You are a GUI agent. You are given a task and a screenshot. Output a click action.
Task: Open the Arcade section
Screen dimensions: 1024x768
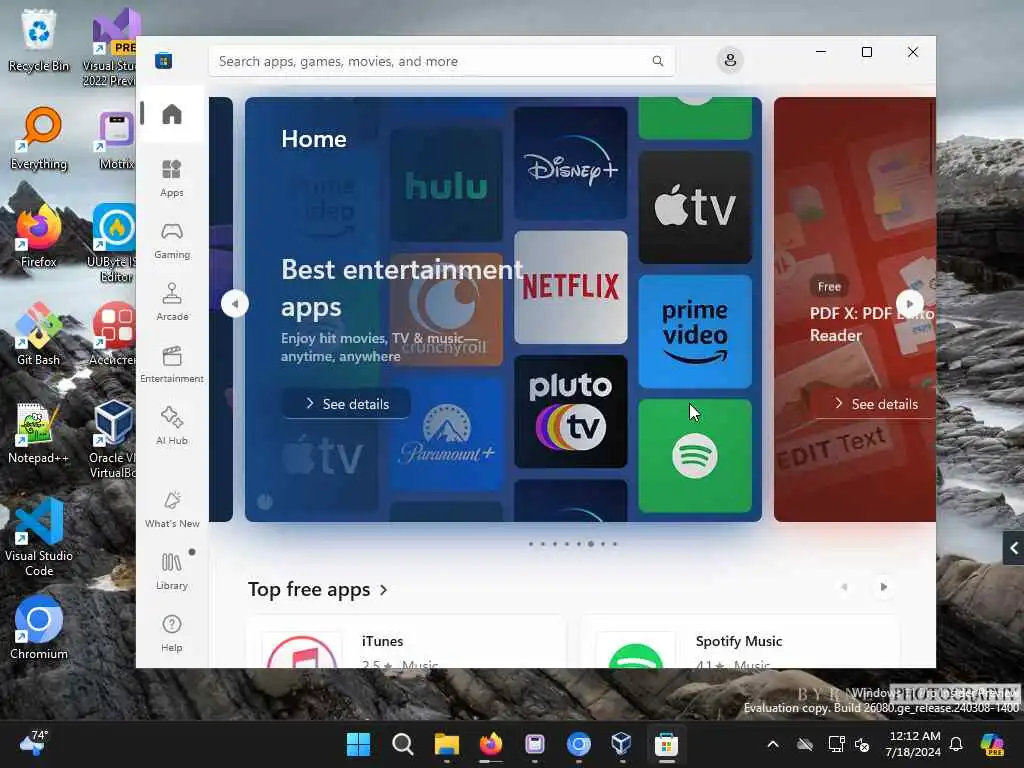click(172, 302)
